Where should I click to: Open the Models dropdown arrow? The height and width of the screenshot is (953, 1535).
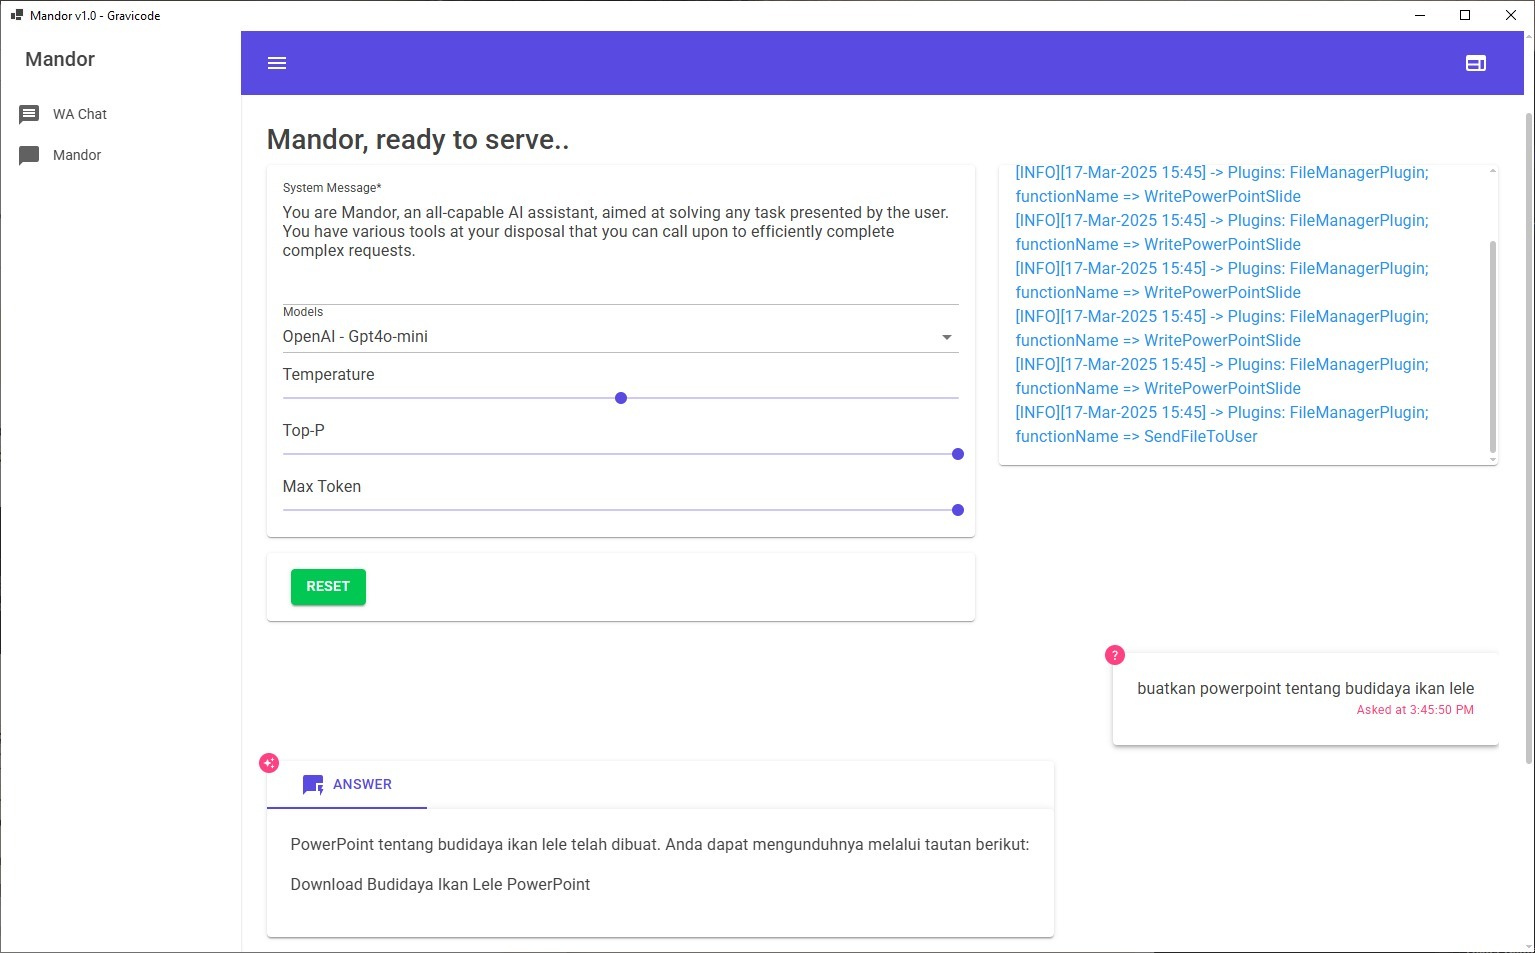tap(946, 337)
